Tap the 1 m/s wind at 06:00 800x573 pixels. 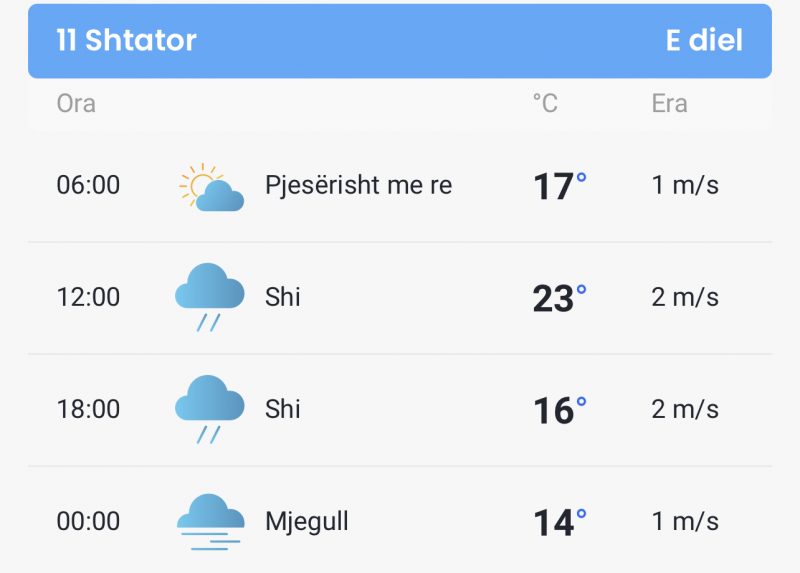click(x=685, y=185)
